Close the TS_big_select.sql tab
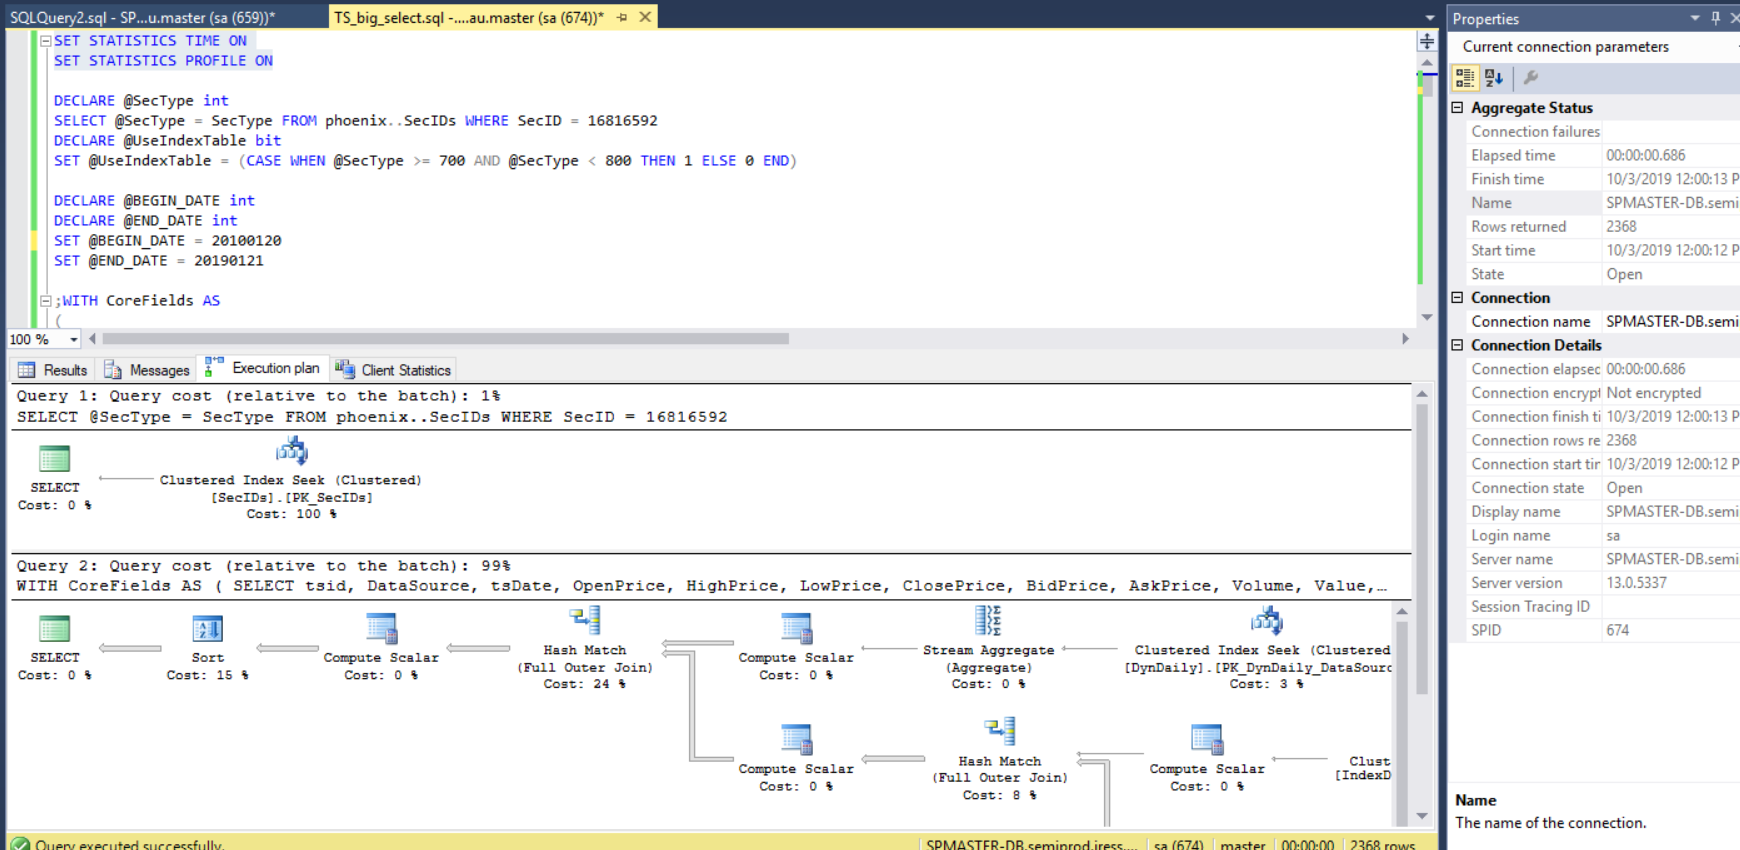This screenshot has width=1740, height=850. 645,17
